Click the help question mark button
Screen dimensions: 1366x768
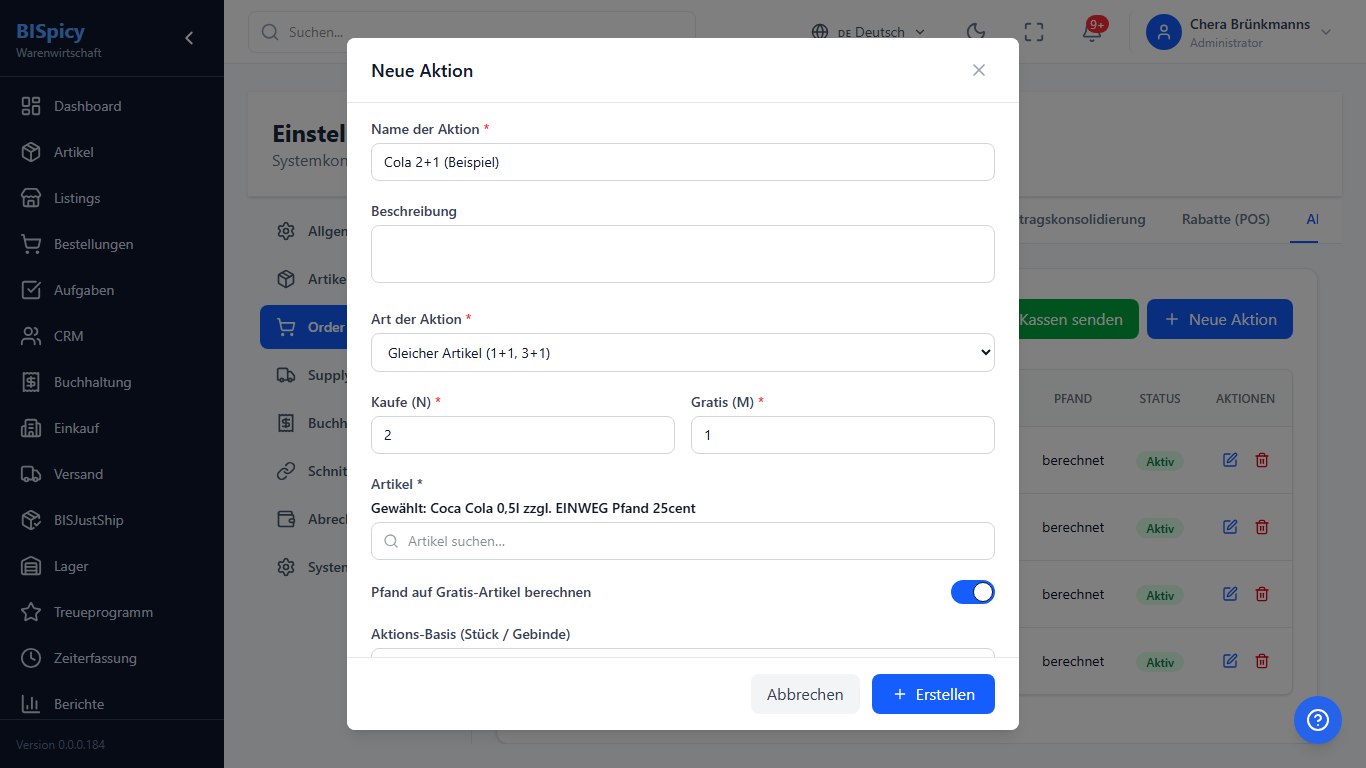[x=1318, y=720]
